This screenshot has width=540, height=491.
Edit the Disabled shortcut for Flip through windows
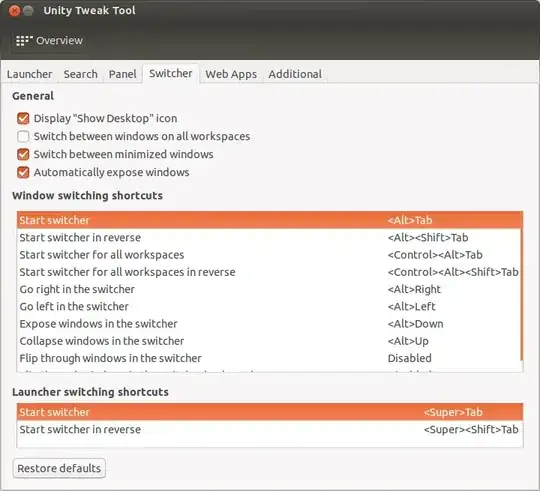click(409, 358)
